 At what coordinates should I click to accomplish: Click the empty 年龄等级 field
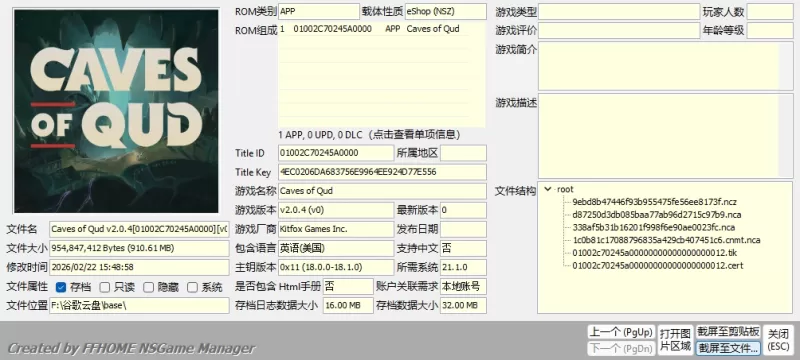[770, 30]
